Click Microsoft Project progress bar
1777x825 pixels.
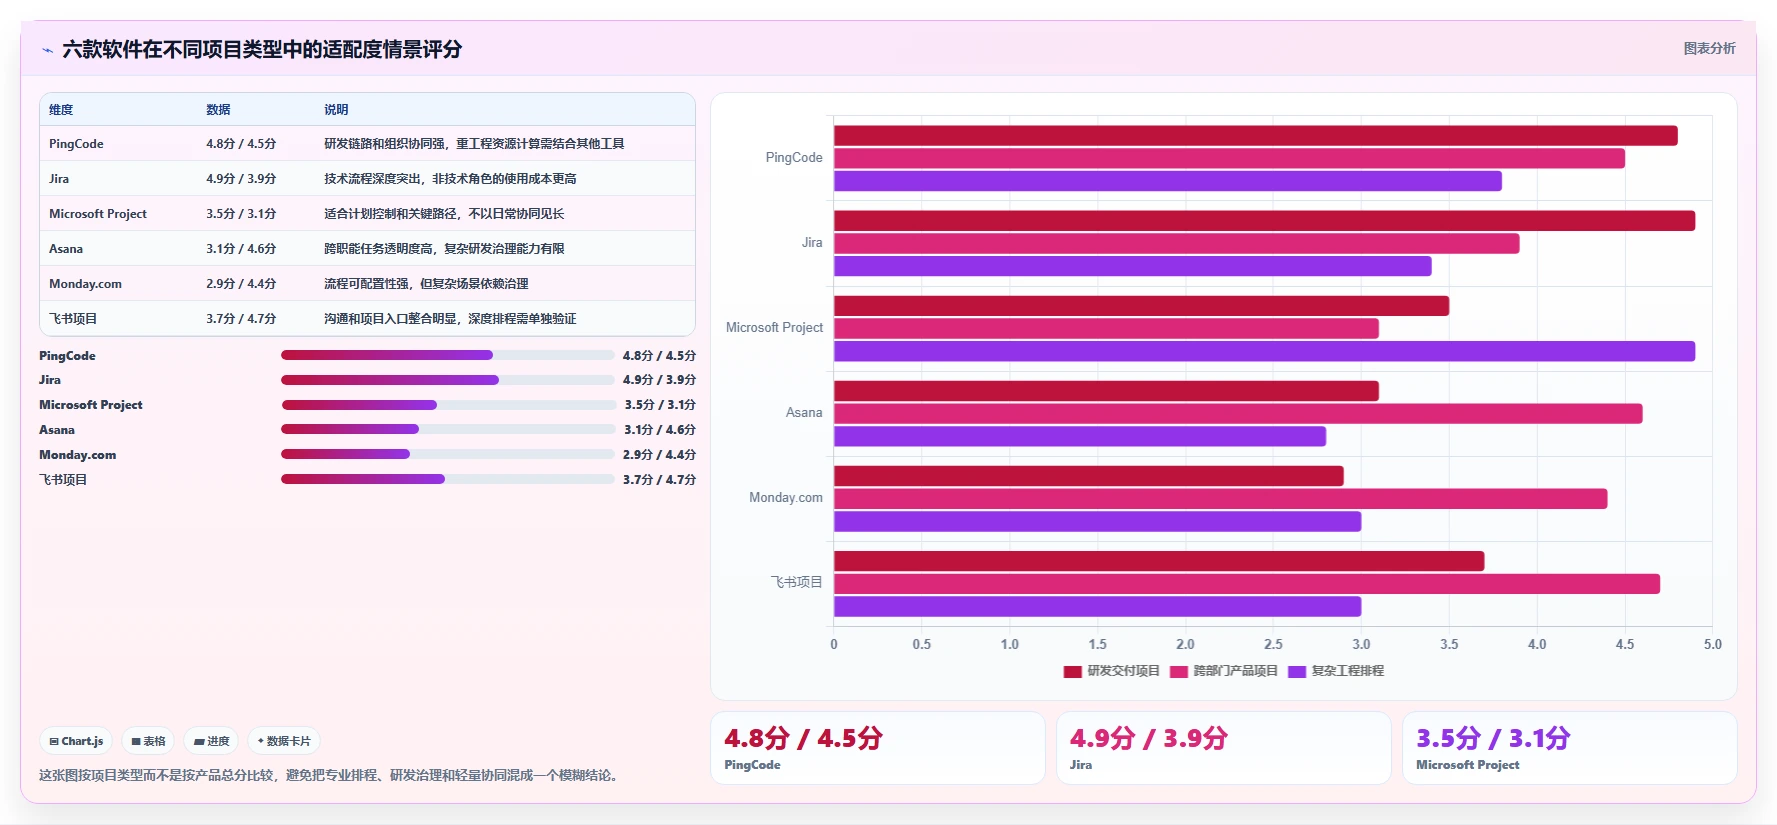coord(448,405)
